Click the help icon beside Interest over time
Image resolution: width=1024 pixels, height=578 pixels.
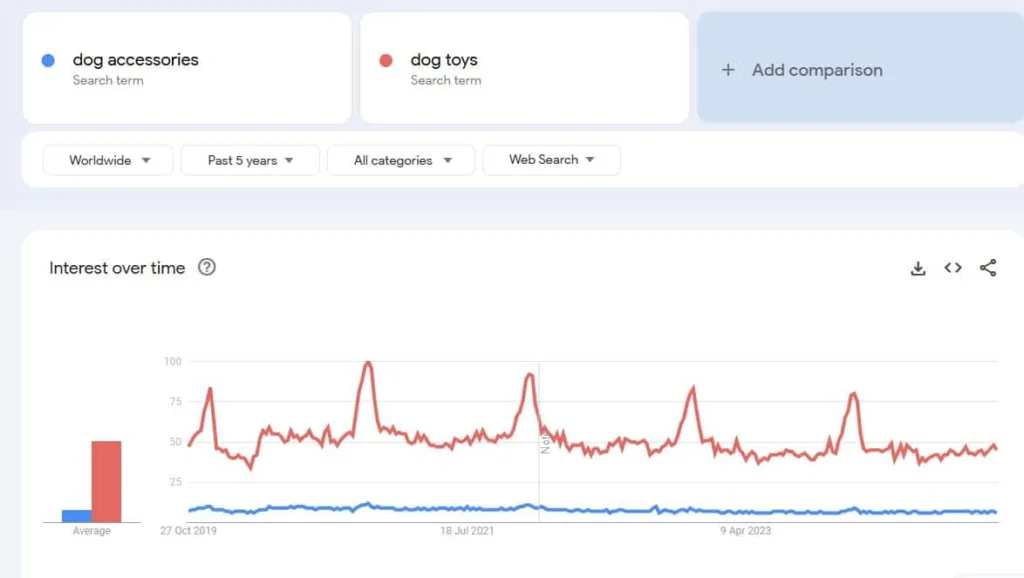[207, 267]
